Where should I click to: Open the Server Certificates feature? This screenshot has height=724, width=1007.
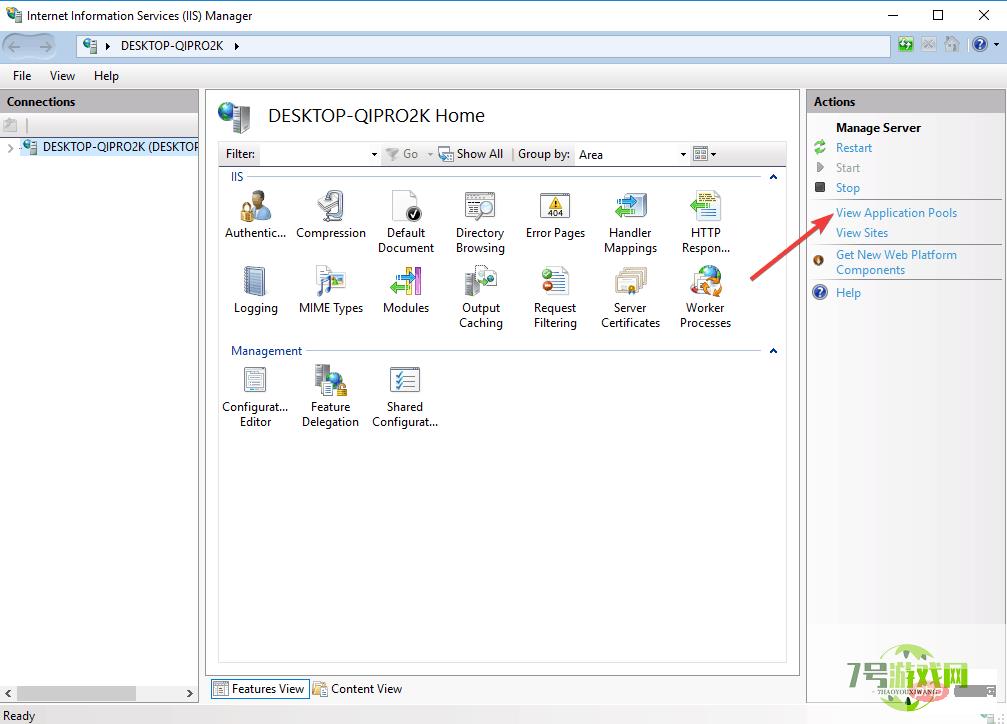[x=630, y=297]
